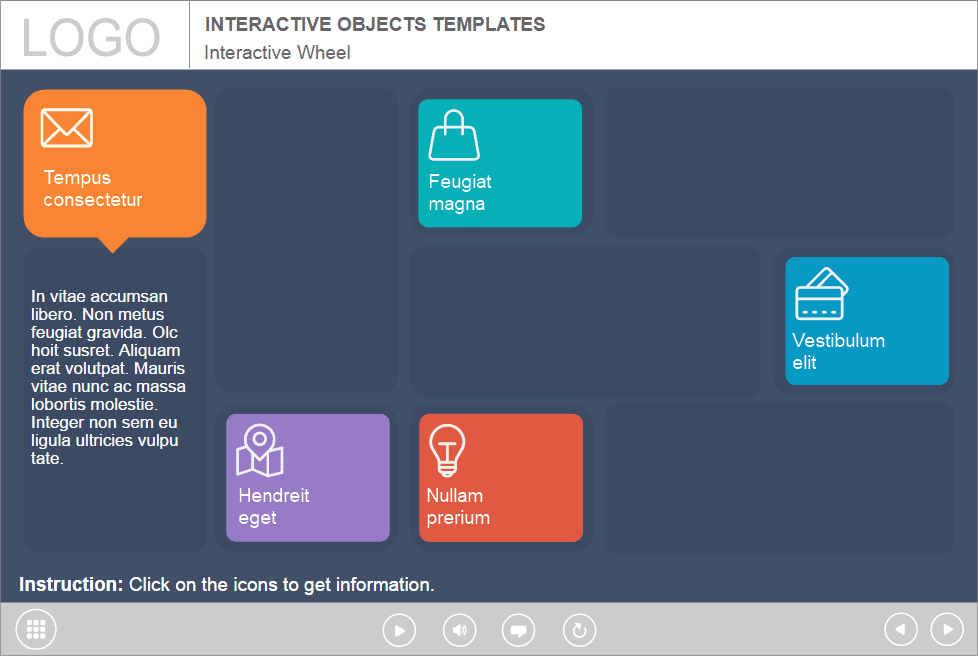Open the Hendreit eget text label
Viewport: 978px width, 656px height.
point(273,507)
